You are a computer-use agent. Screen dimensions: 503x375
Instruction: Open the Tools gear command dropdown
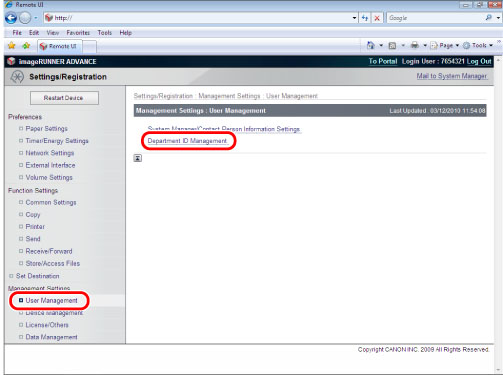478,45
